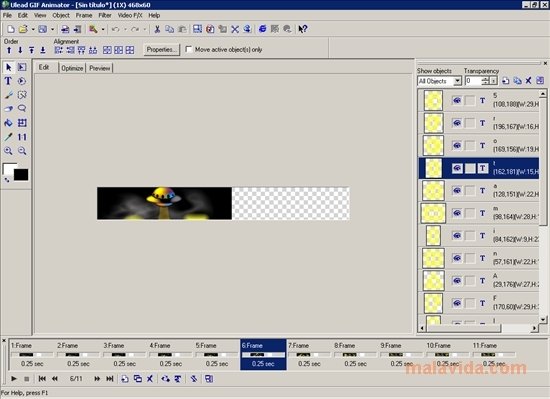
Task: Click the context Help arrow icon
Action: tap(303, 29)
